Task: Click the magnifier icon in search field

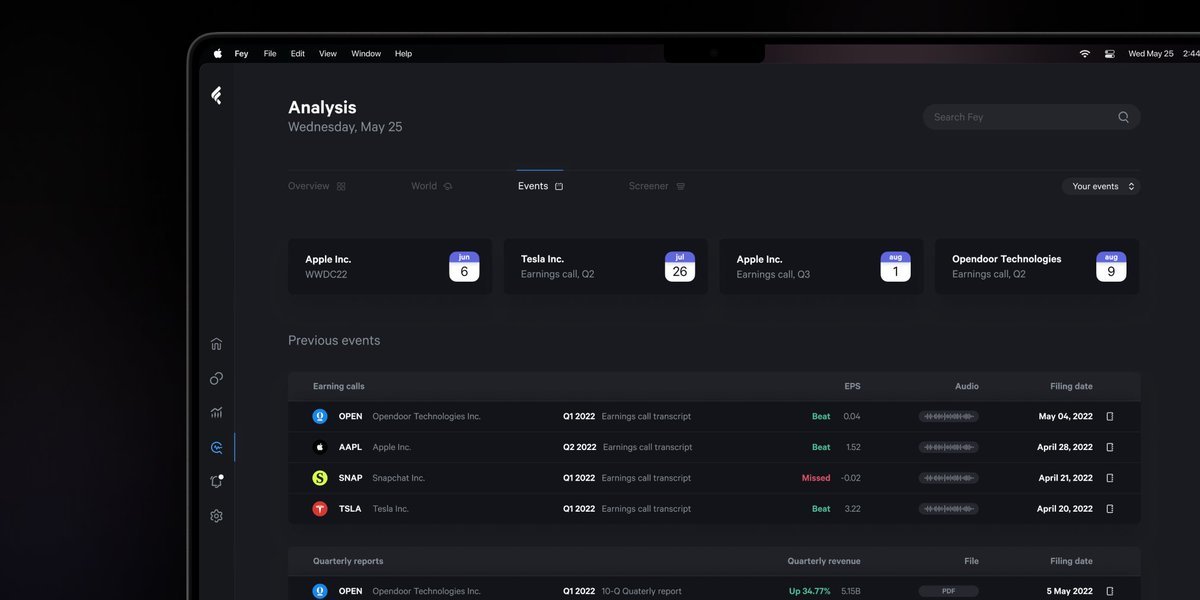Action: pyautogui.click(x=1123, y=117)
